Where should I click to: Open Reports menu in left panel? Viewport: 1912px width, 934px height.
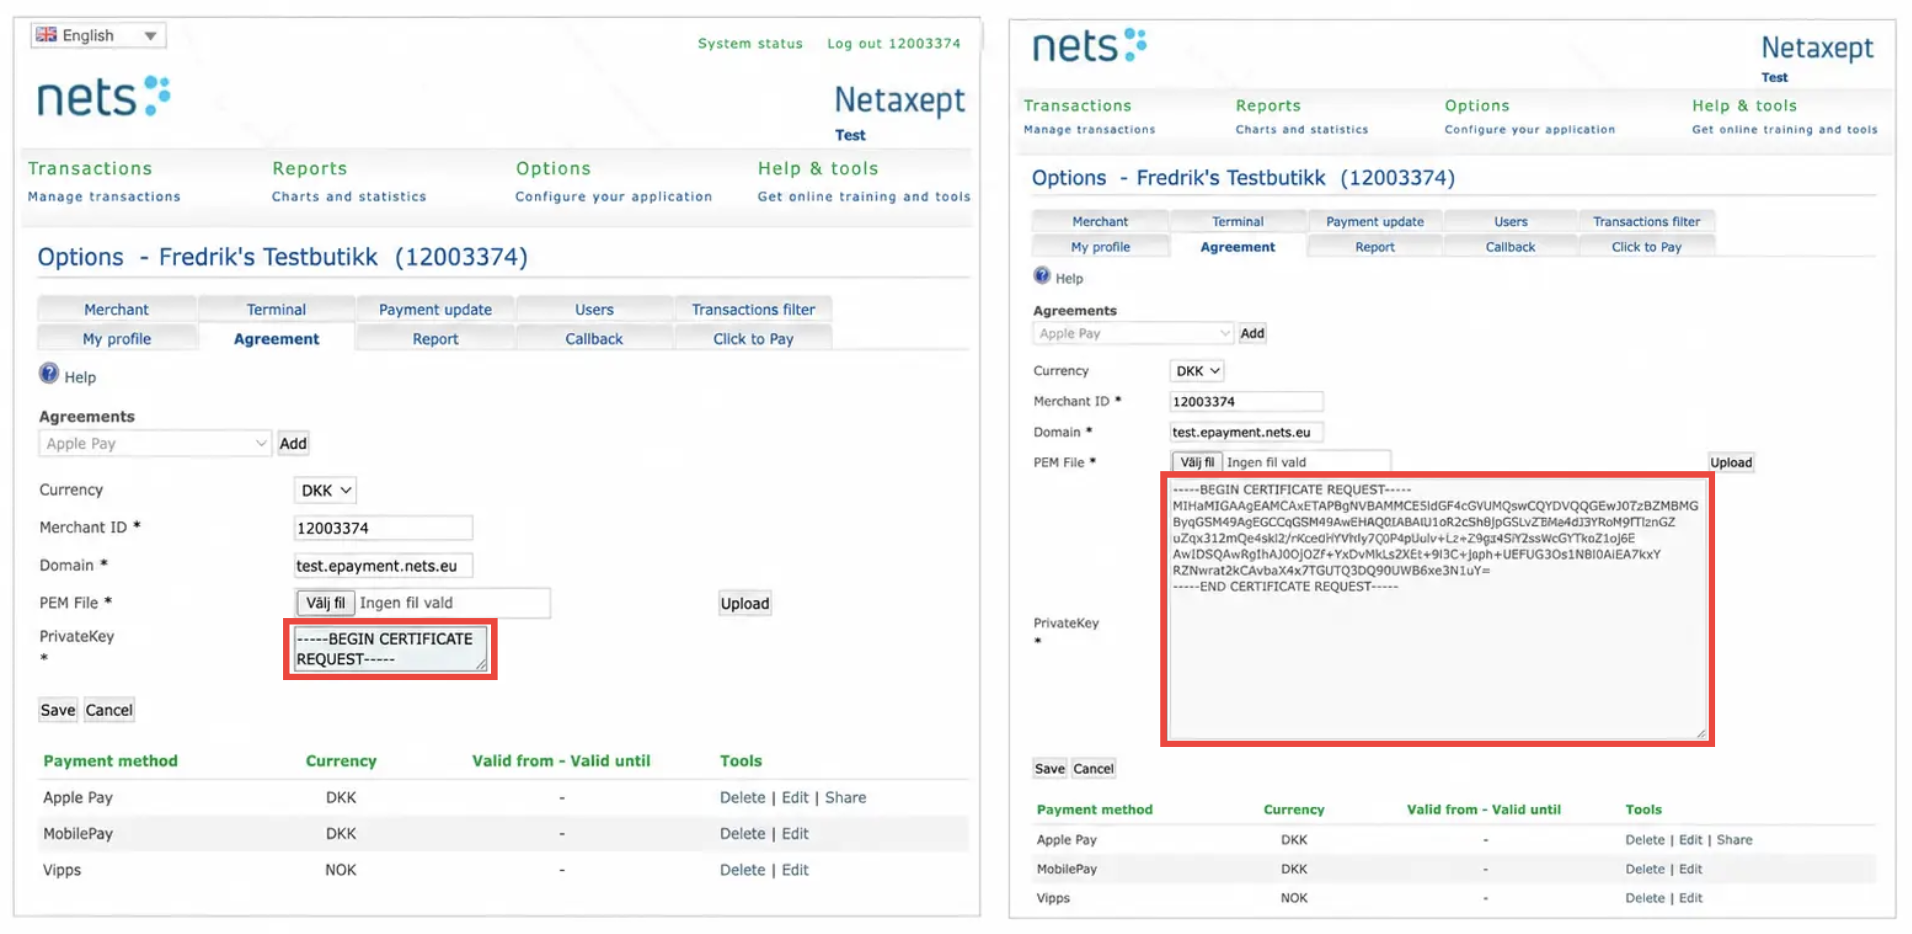tap(310, 168)
